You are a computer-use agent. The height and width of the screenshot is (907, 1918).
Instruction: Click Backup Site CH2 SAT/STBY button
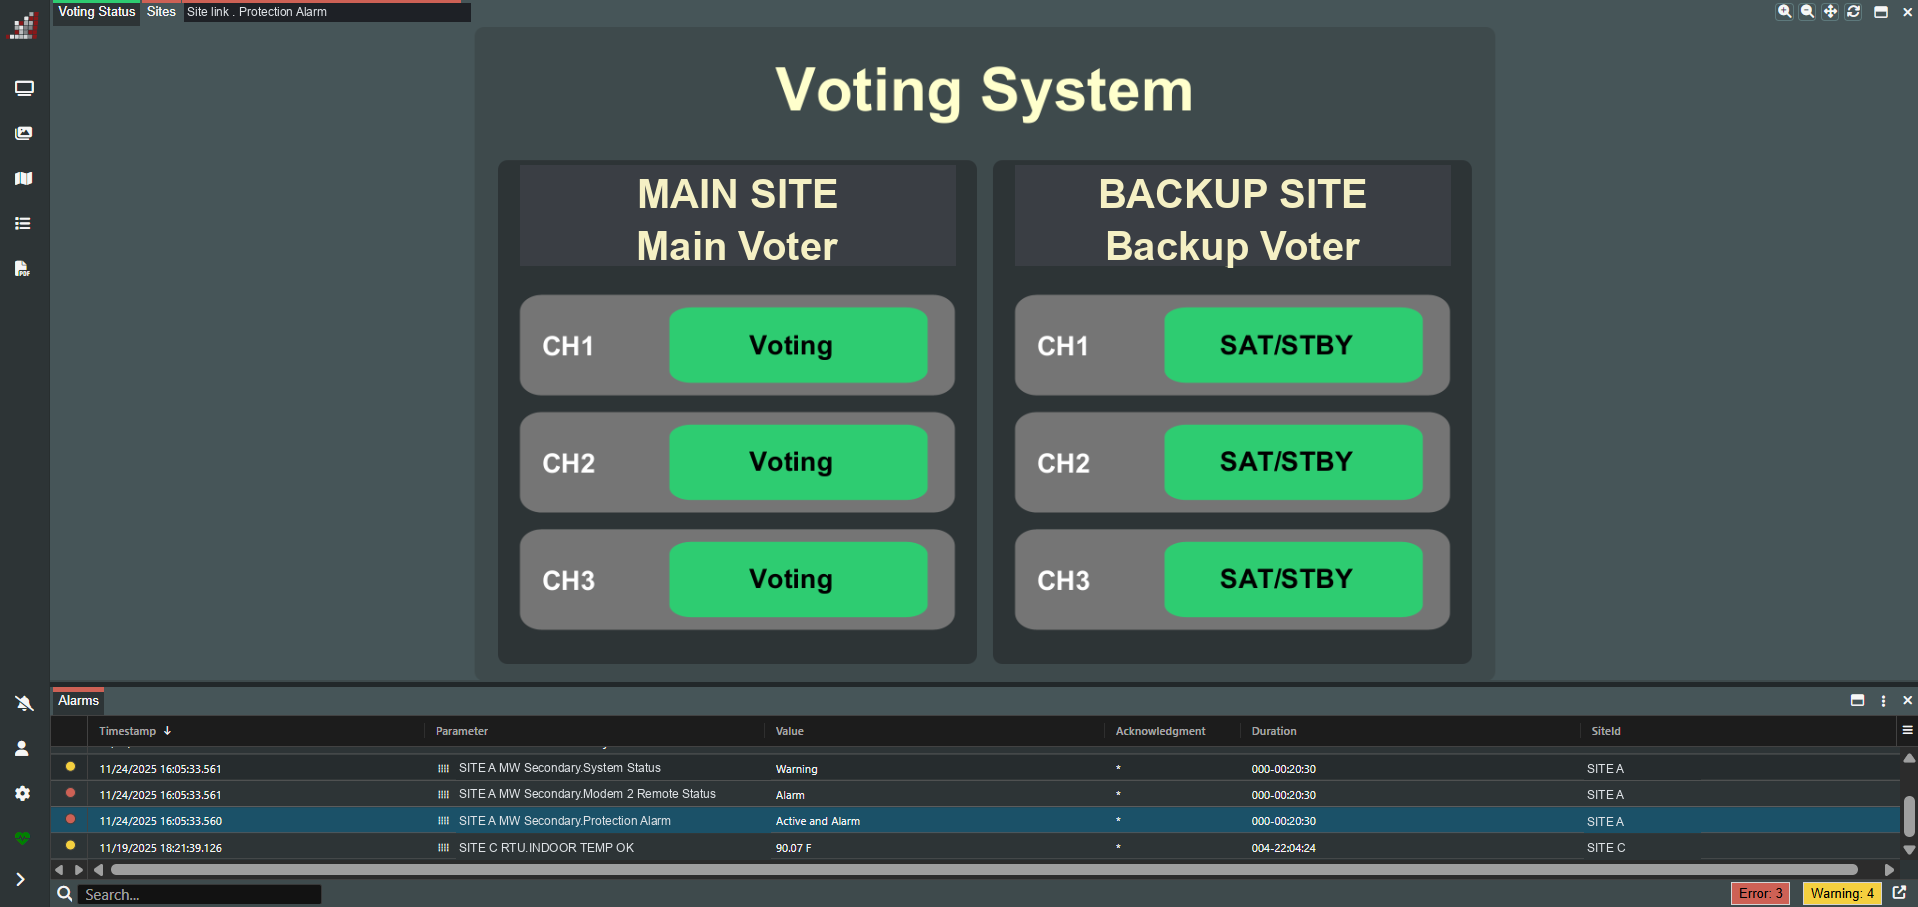(1293, 462)
